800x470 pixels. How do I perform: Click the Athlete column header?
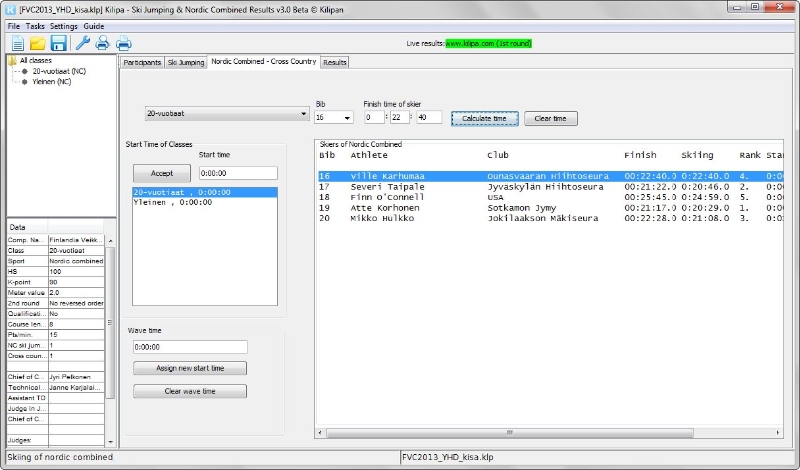369,155
